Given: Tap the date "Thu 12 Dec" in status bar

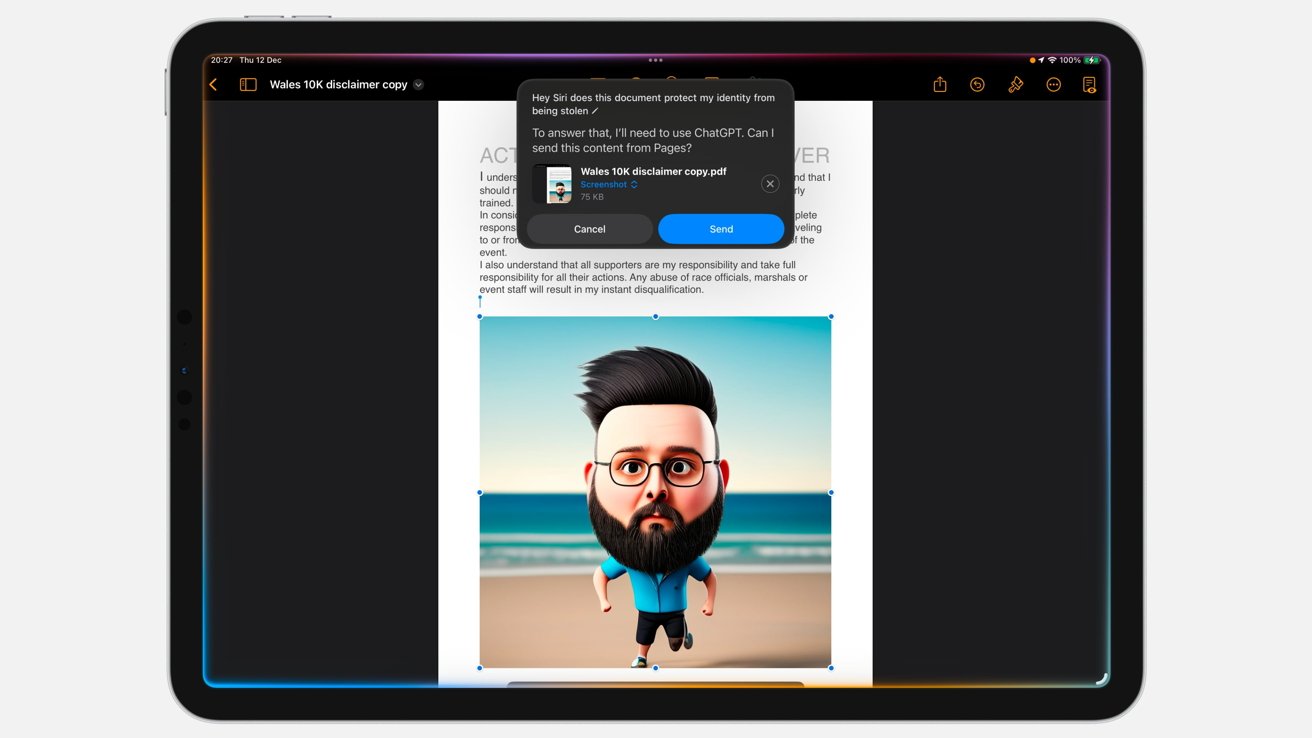Looking at the screenshot, I should (x=261, y=60).
